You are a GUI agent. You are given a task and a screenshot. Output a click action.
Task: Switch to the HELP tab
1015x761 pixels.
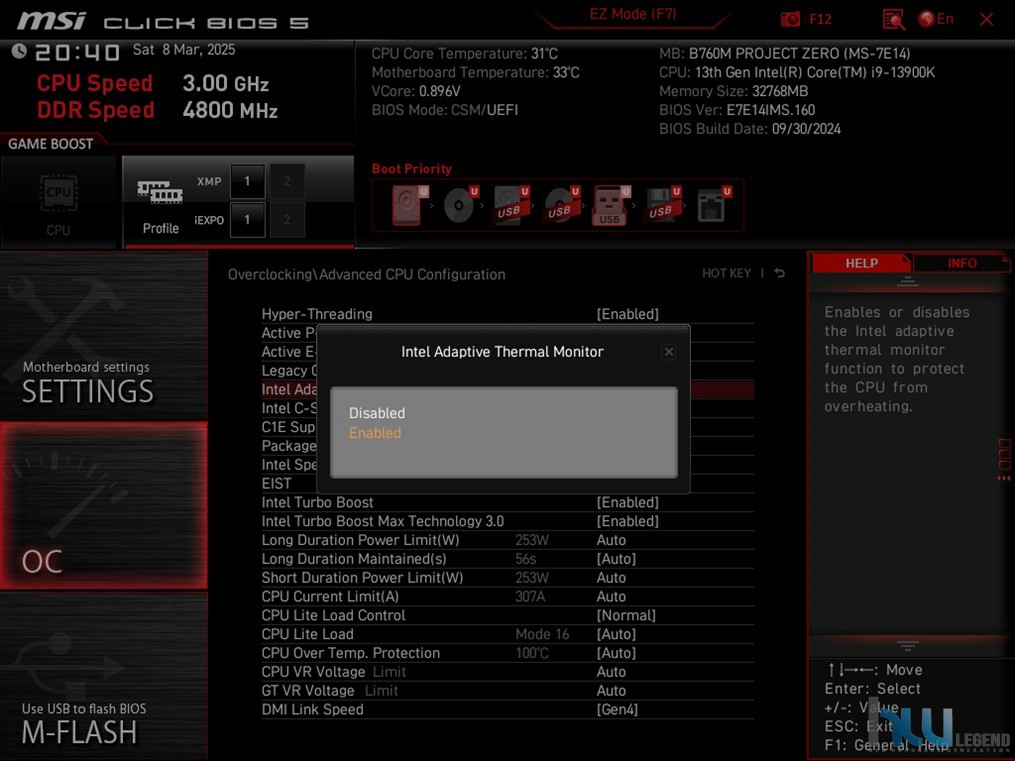point(861,263)
